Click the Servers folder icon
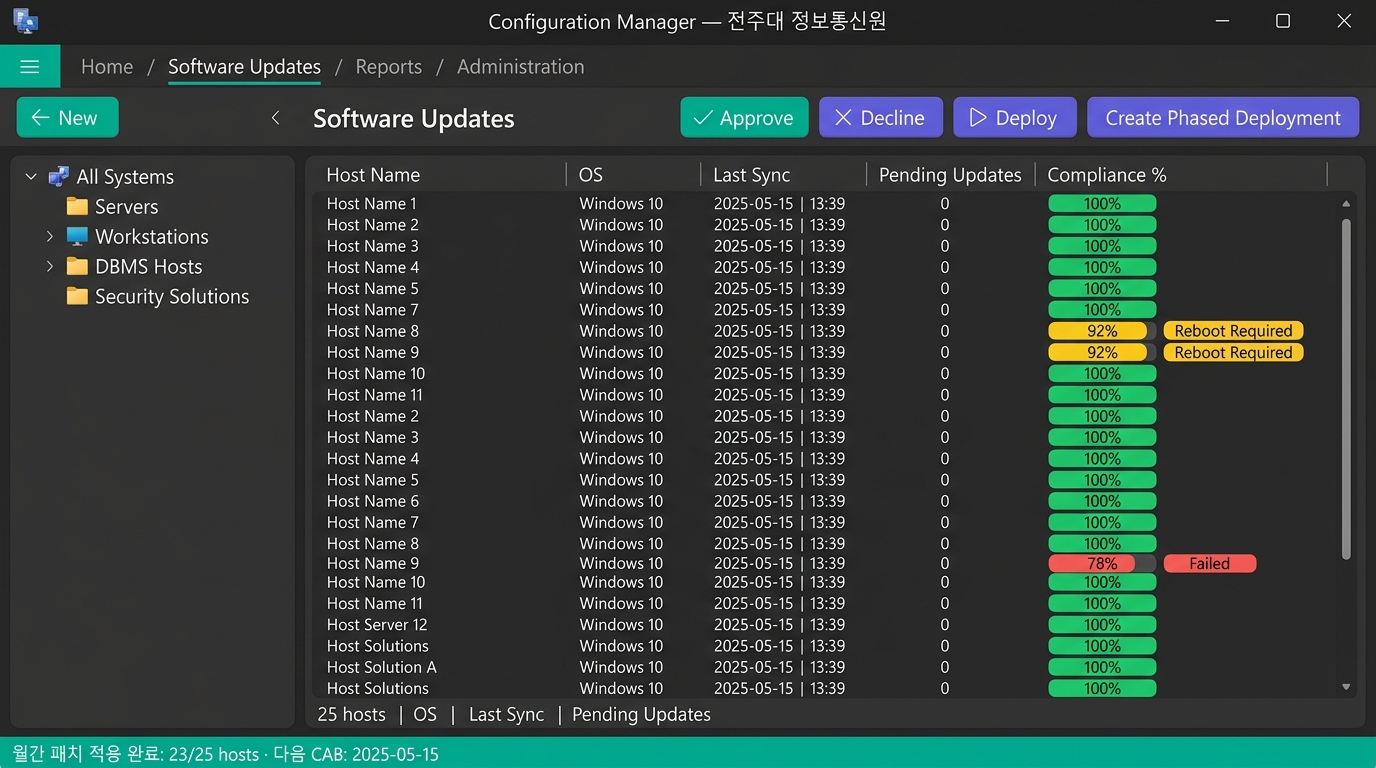This screenshot has width=1376, height=768. coord(77,207)
